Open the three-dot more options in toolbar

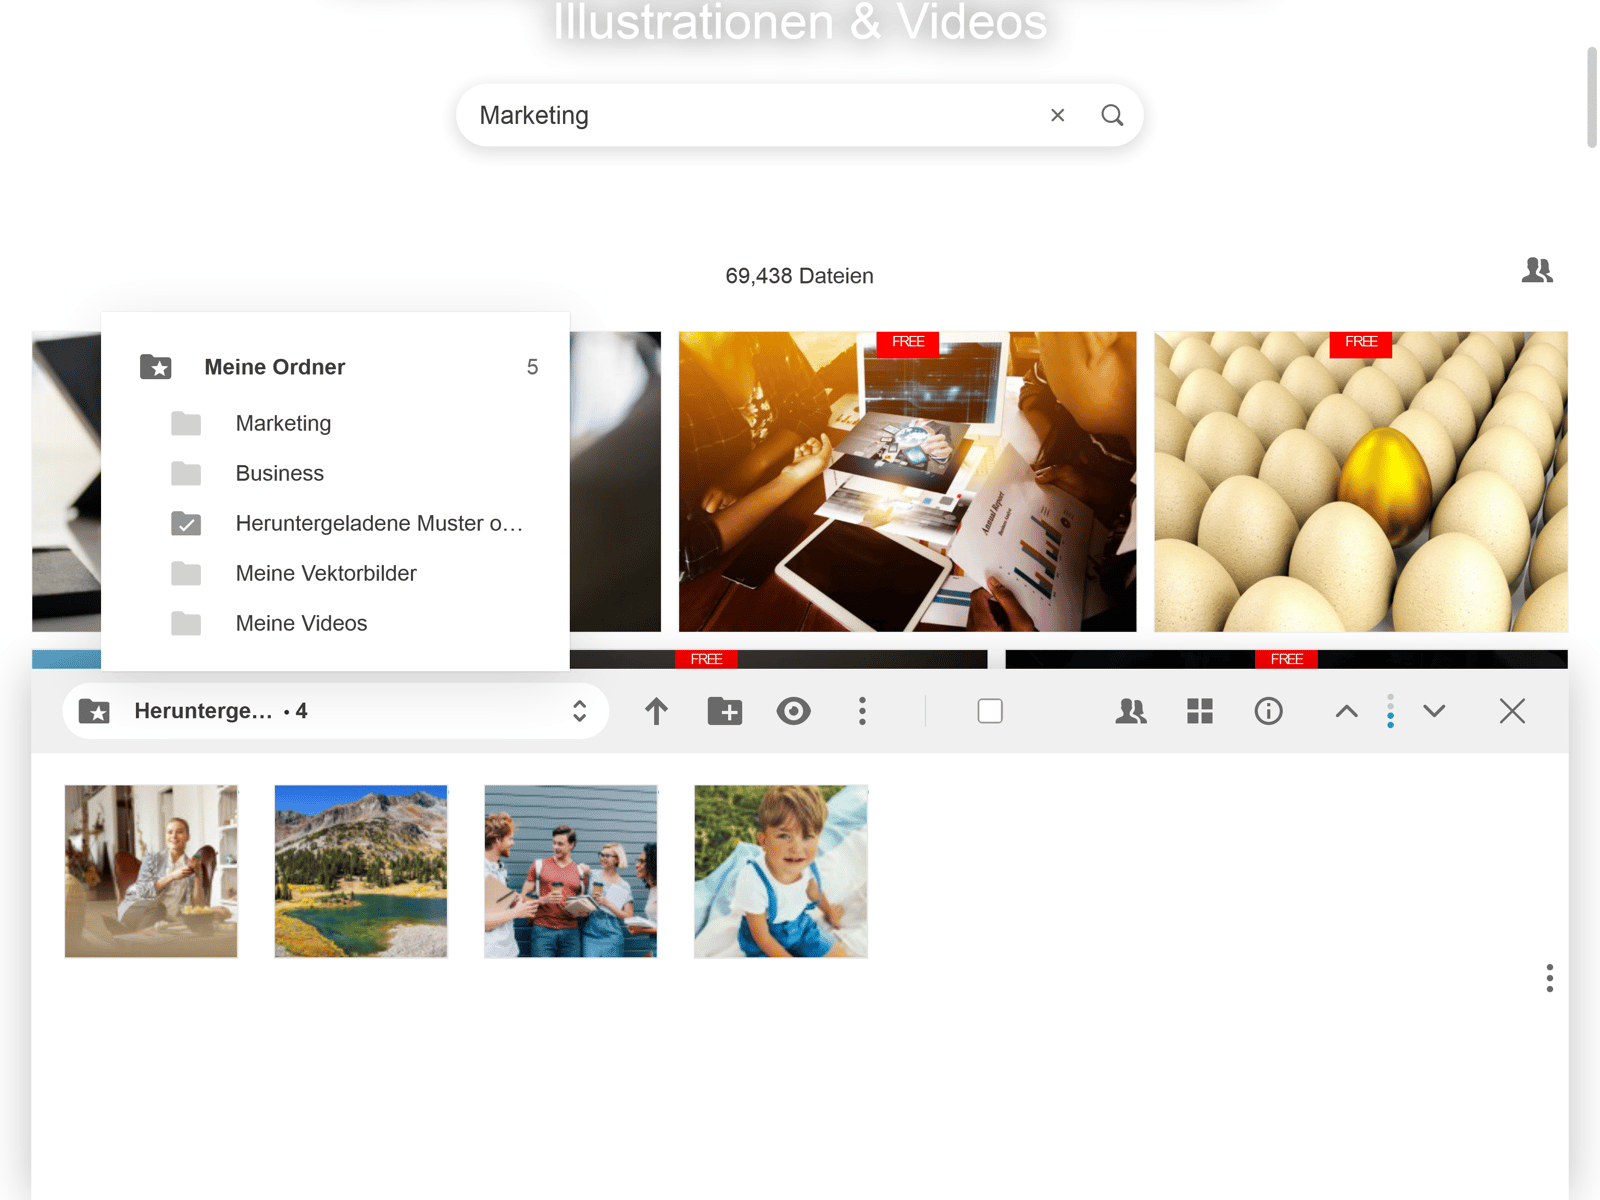tap(862, 711)
